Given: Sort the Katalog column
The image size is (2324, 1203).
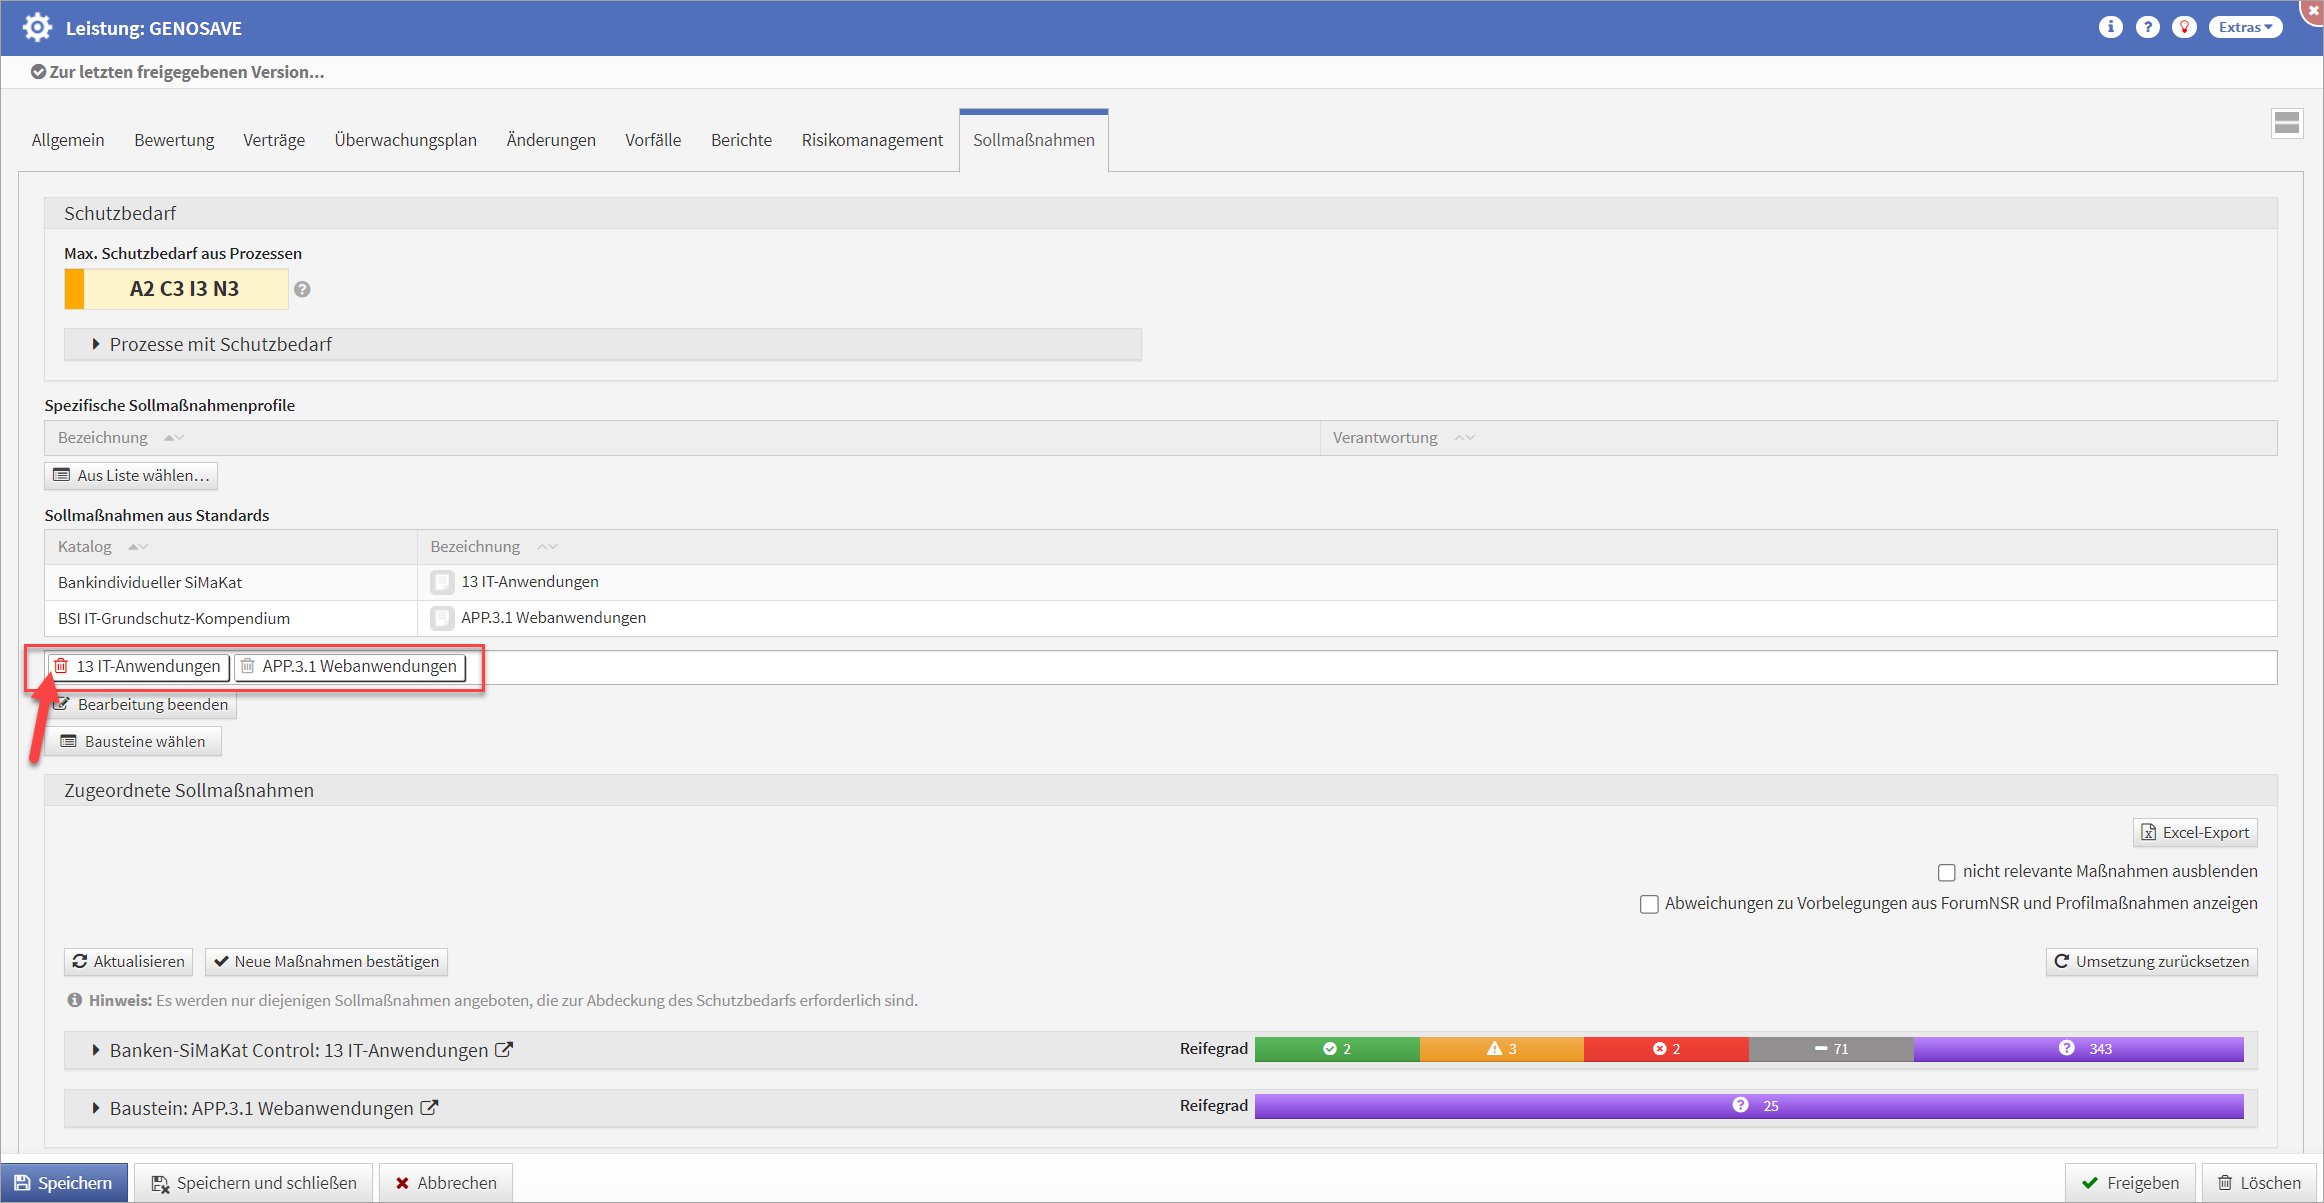Looking at the screenshot, I should (138, 547).
